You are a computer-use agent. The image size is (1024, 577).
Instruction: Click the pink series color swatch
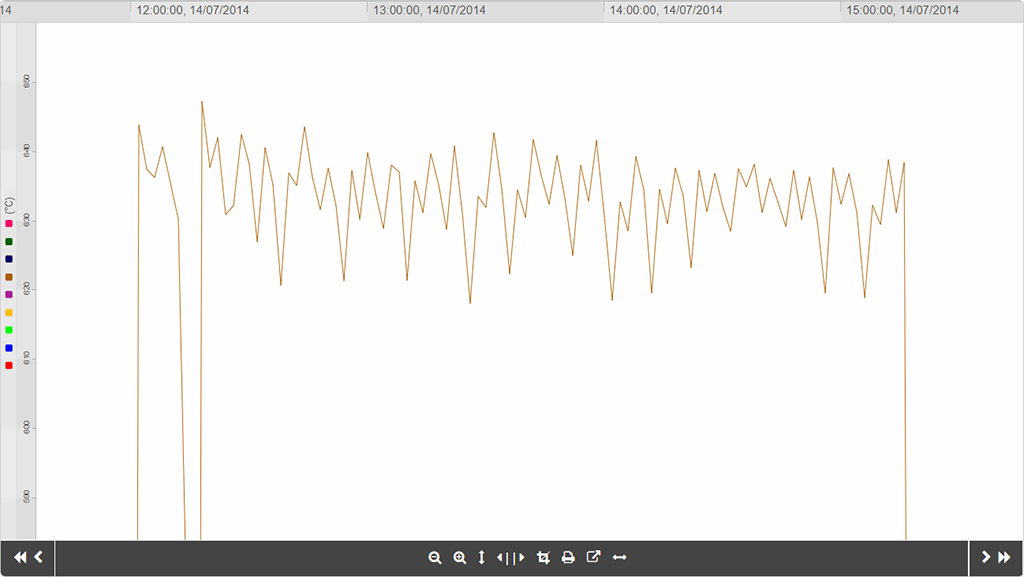(x=9, y=224)
